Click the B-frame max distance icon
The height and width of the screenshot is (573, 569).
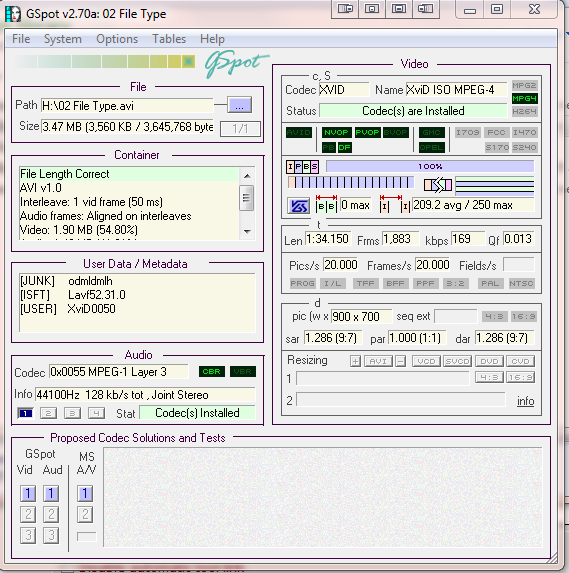tap(326, 204)
